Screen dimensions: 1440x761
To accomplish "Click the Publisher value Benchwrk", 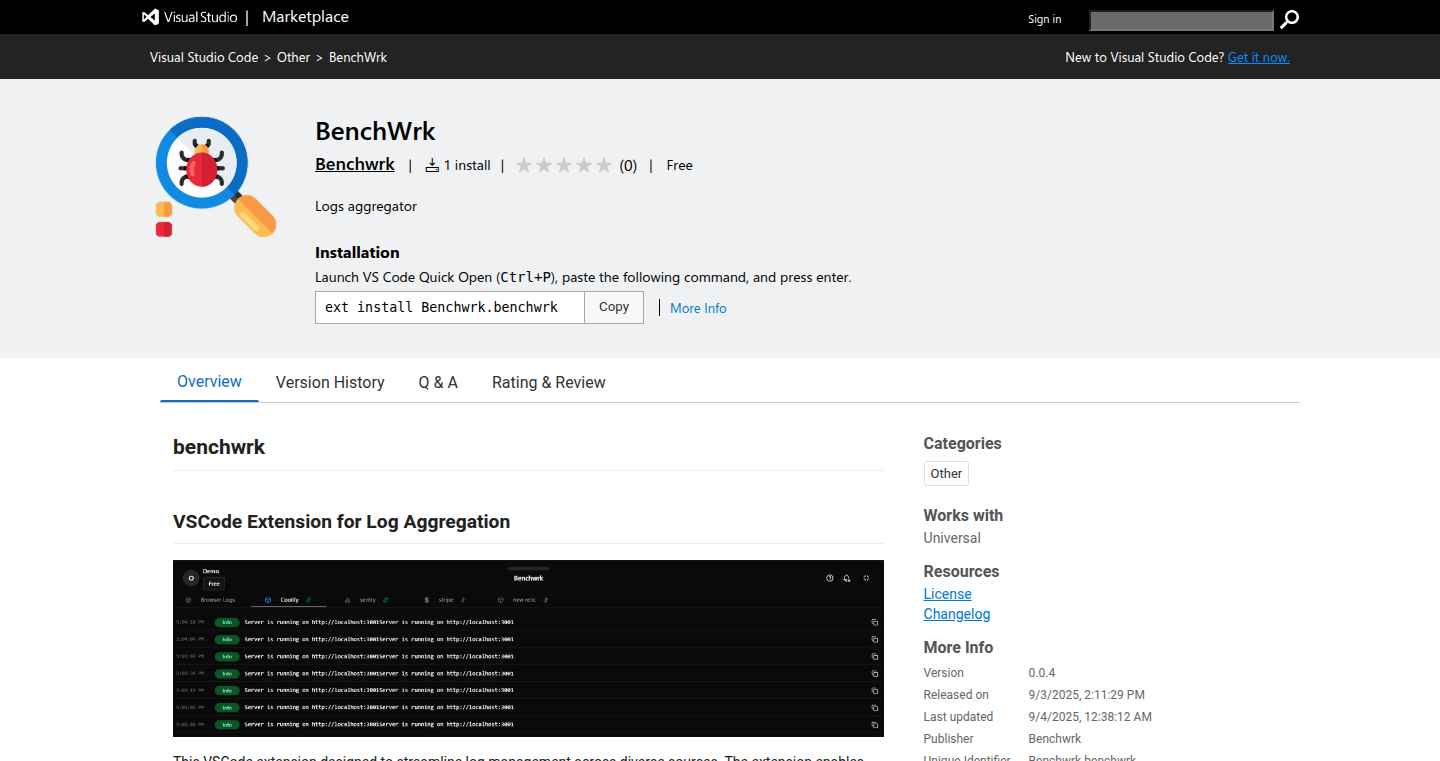I will [x=1055, y=739].
